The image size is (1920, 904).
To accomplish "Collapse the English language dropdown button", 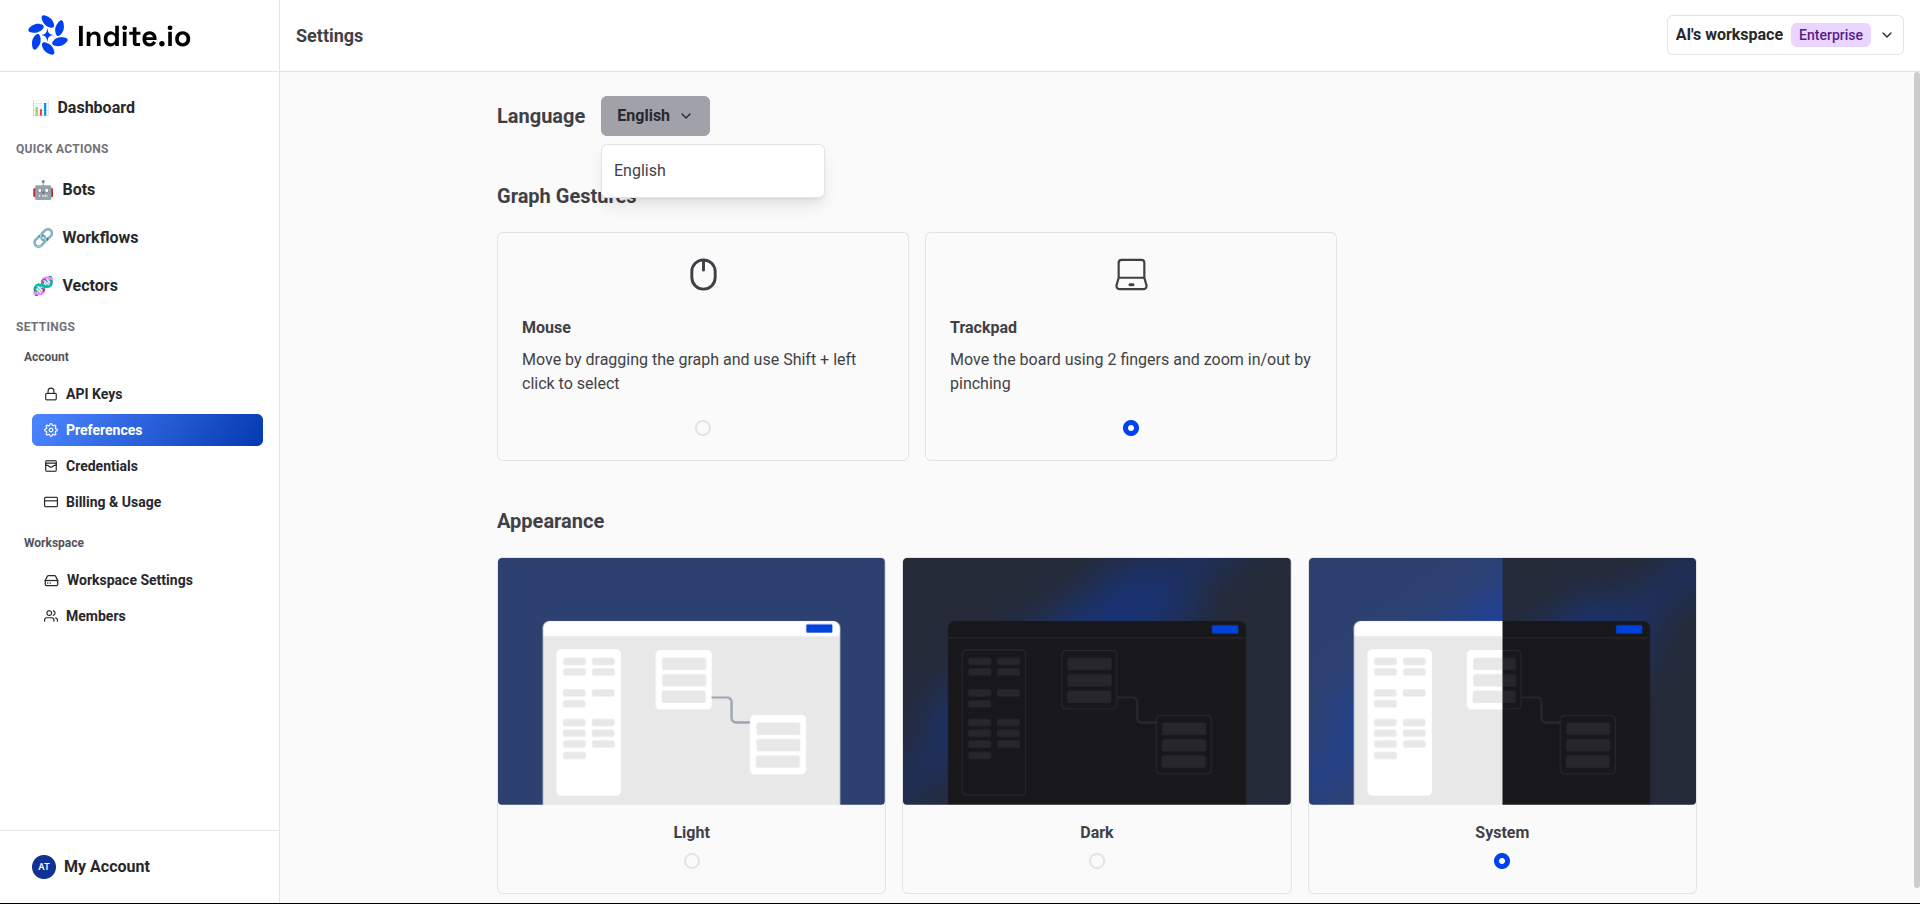I will 655,116.
